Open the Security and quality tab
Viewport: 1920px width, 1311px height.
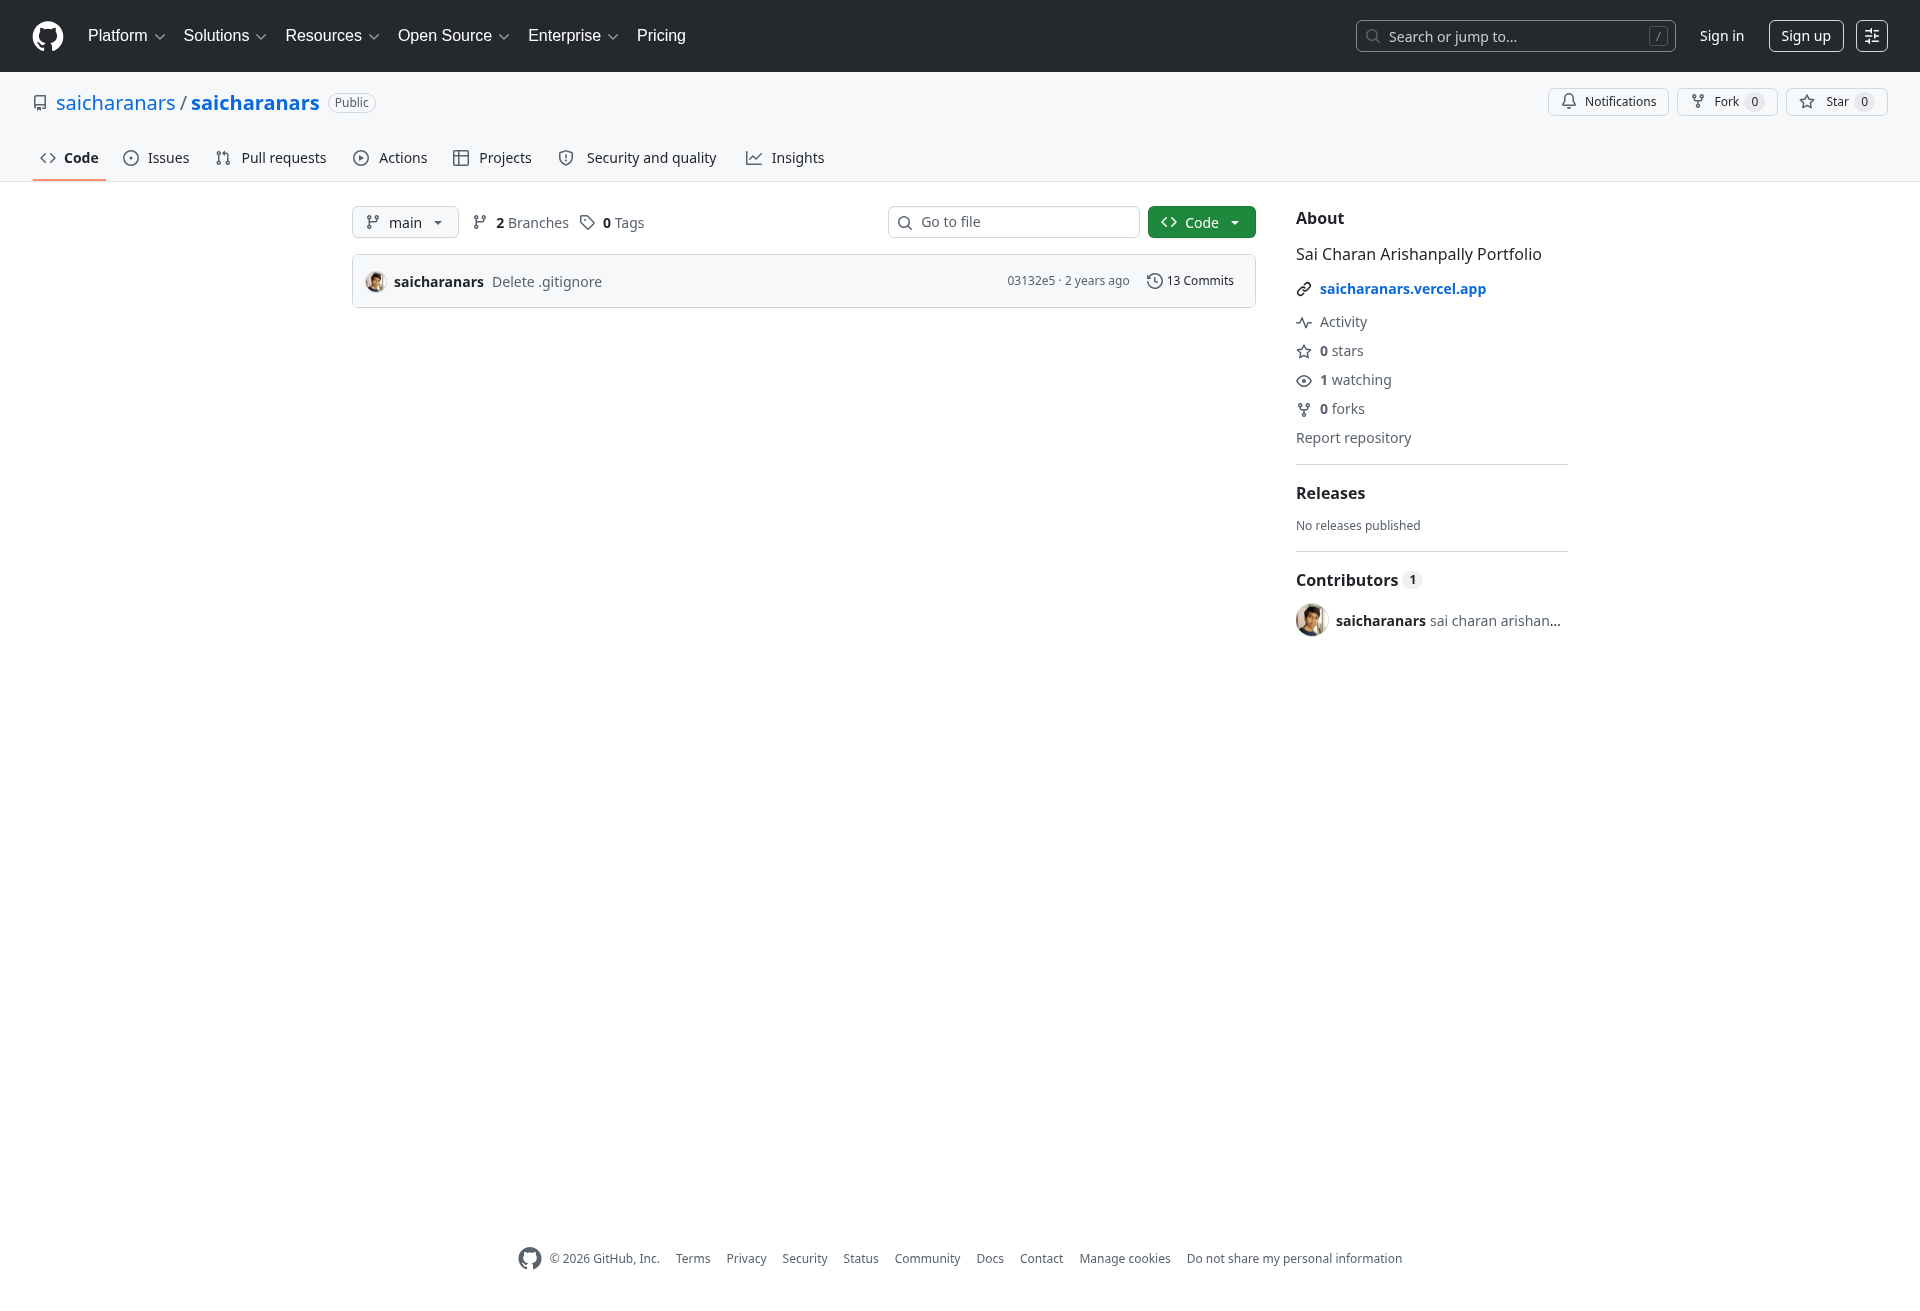pyautogui.click(x=637, y=158)
